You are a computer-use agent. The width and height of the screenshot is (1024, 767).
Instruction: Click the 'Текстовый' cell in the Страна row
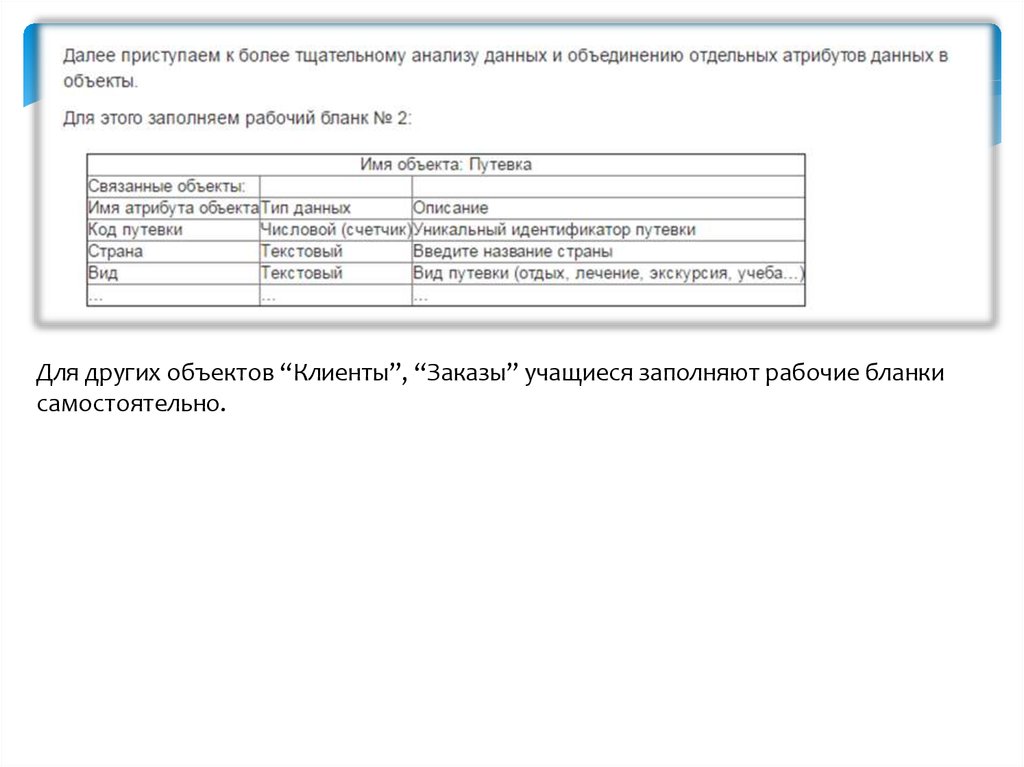coord(336,252)
